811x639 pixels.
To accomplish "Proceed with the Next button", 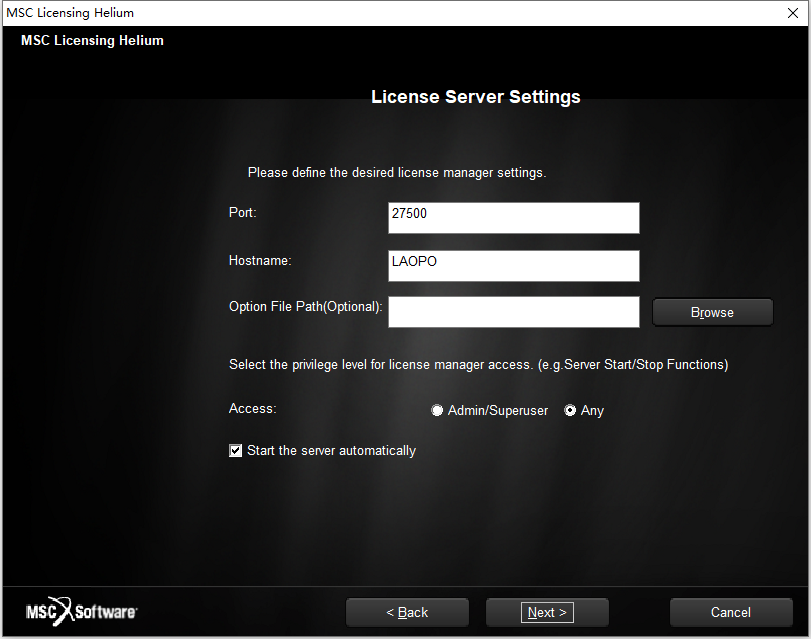I will click(547, 613).
